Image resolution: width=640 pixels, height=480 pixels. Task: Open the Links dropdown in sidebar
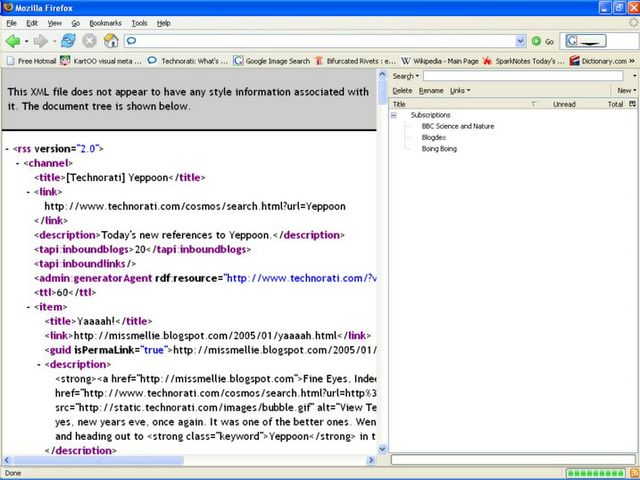pyautogui.click(x=459, y=90)
